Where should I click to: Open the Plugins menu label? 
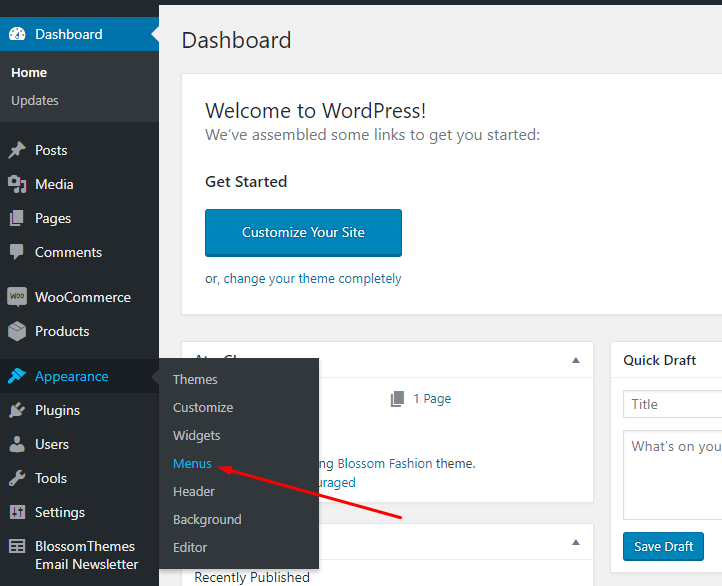[58, 411]
